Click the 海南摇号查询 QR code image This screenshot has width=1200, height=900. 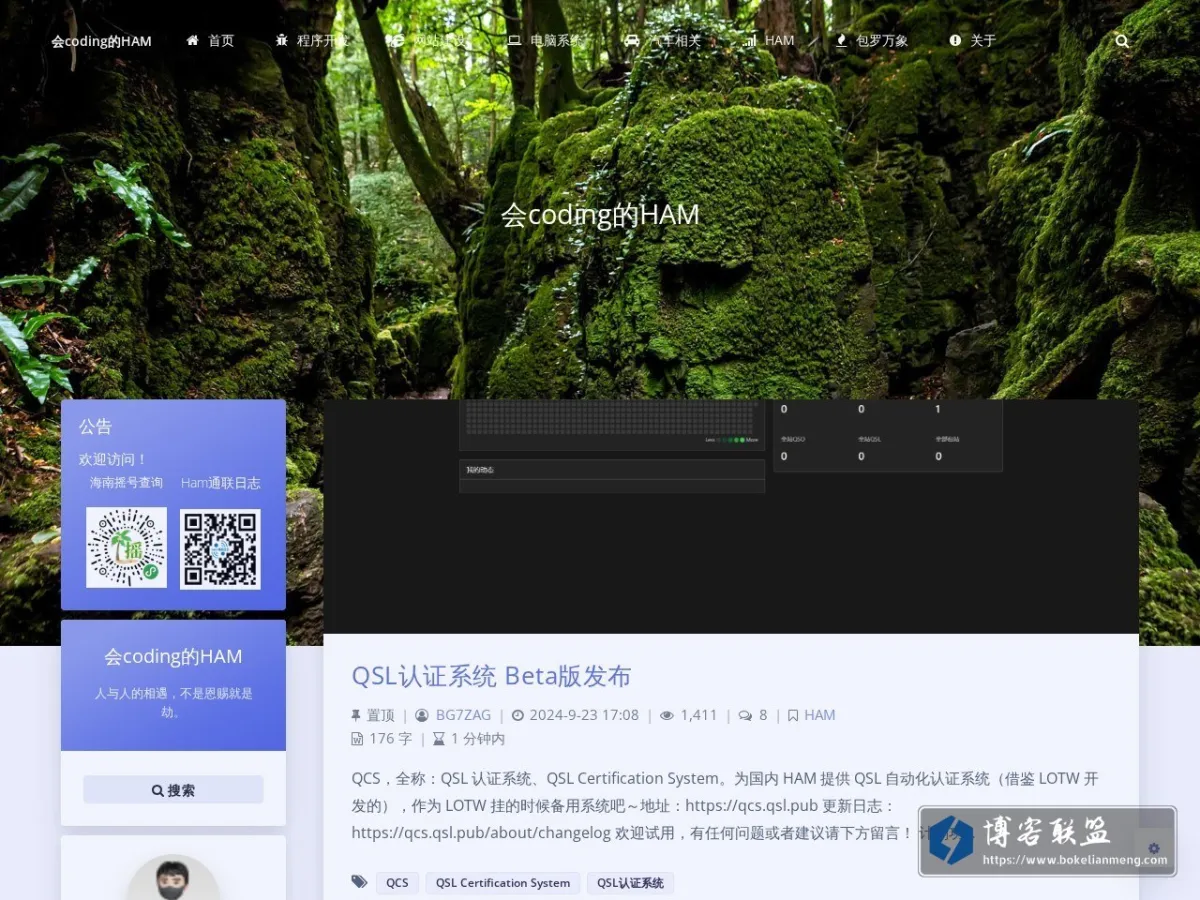(x=126, y=548)
